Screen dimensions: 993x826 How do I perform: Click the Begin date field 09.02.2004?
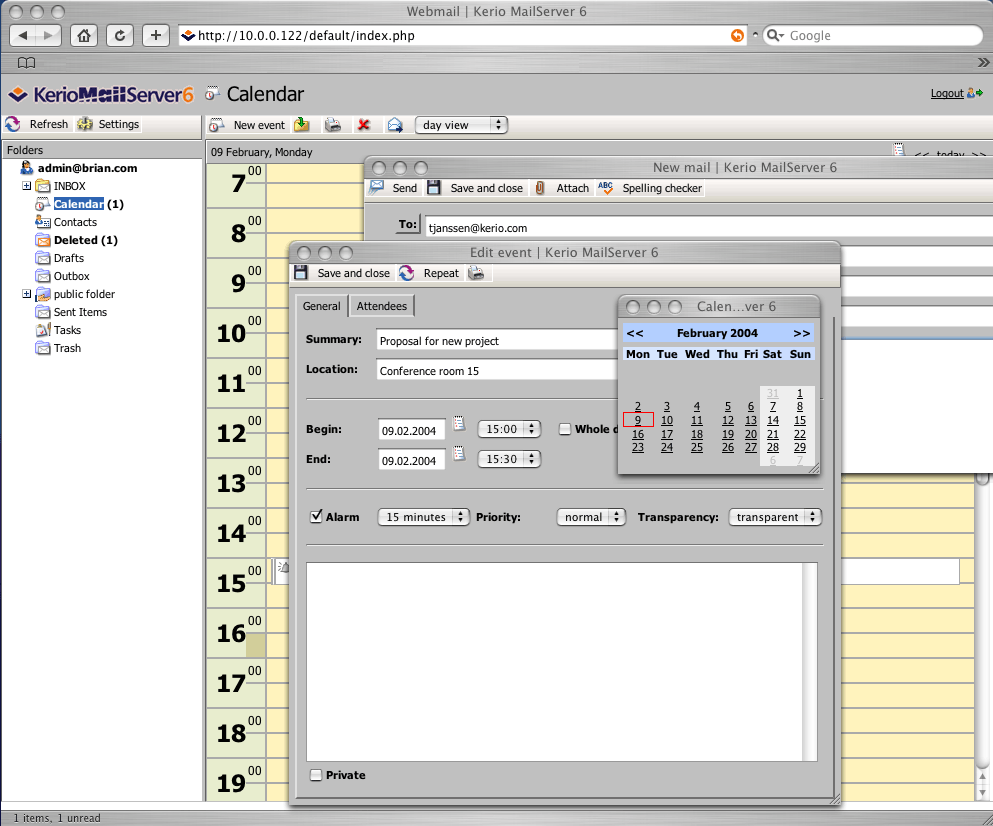click(x=411, y=430)
